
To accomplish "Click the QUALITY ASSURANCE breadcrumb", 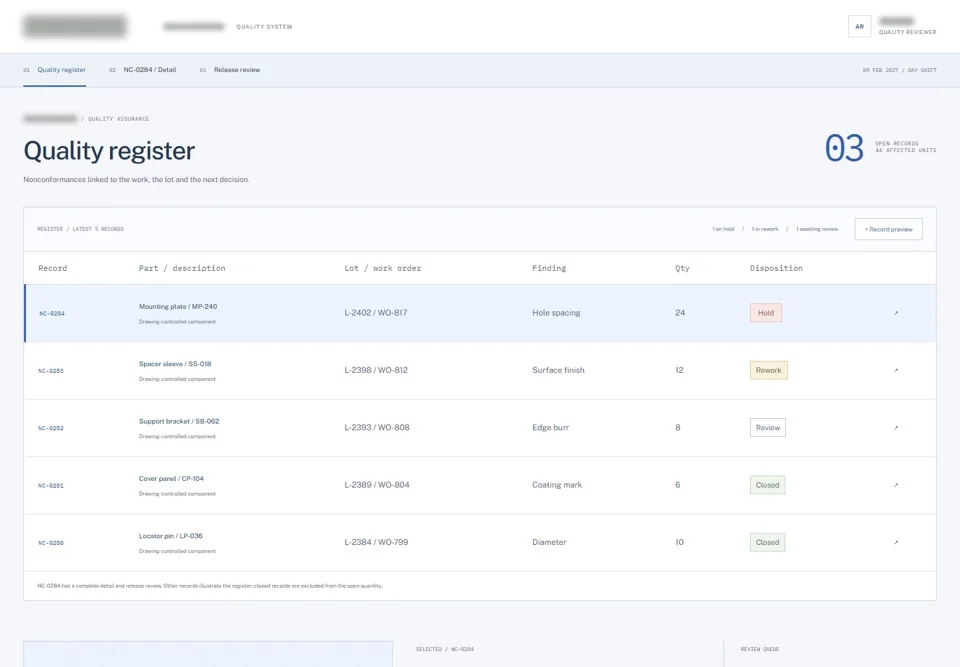I will click(118, 119).
